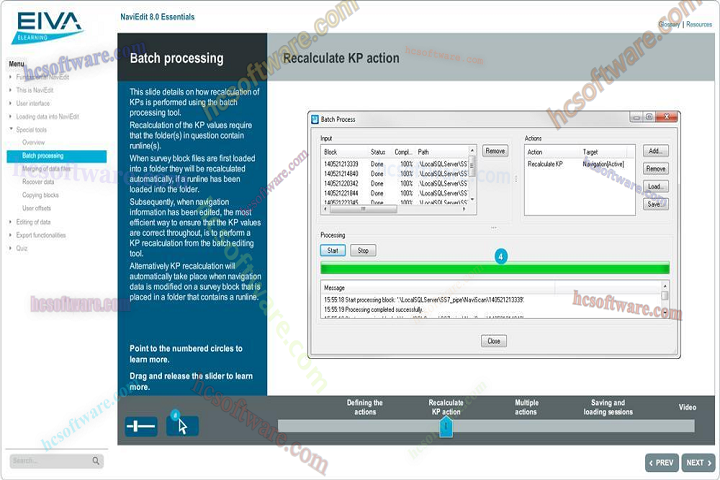Click the Batch Process window title icon
720x480 pixels.
pos(315,119)
